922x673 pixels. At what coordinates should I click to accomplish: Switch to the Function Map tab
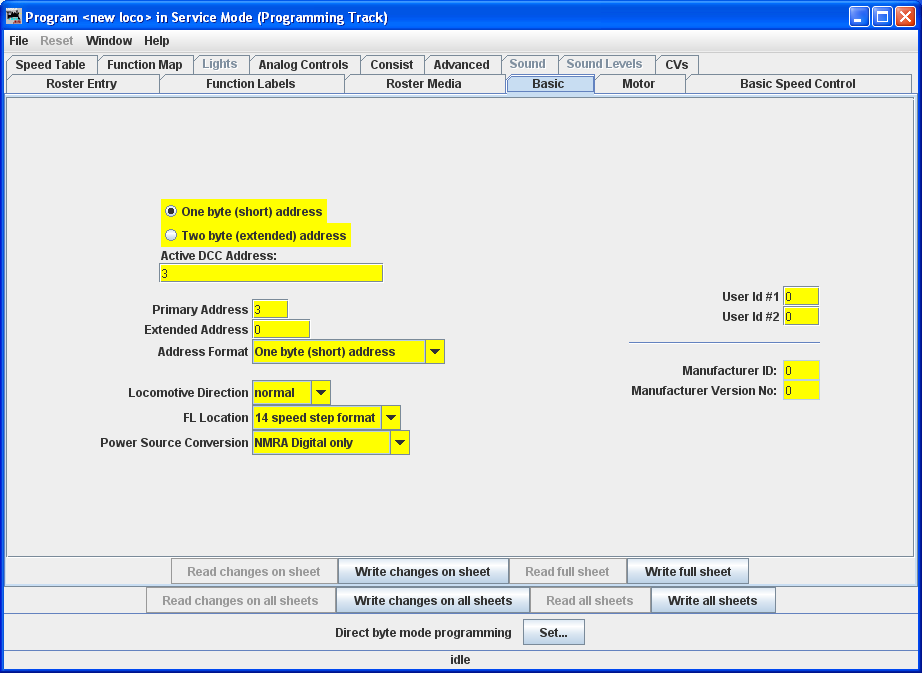pos(145,65)
